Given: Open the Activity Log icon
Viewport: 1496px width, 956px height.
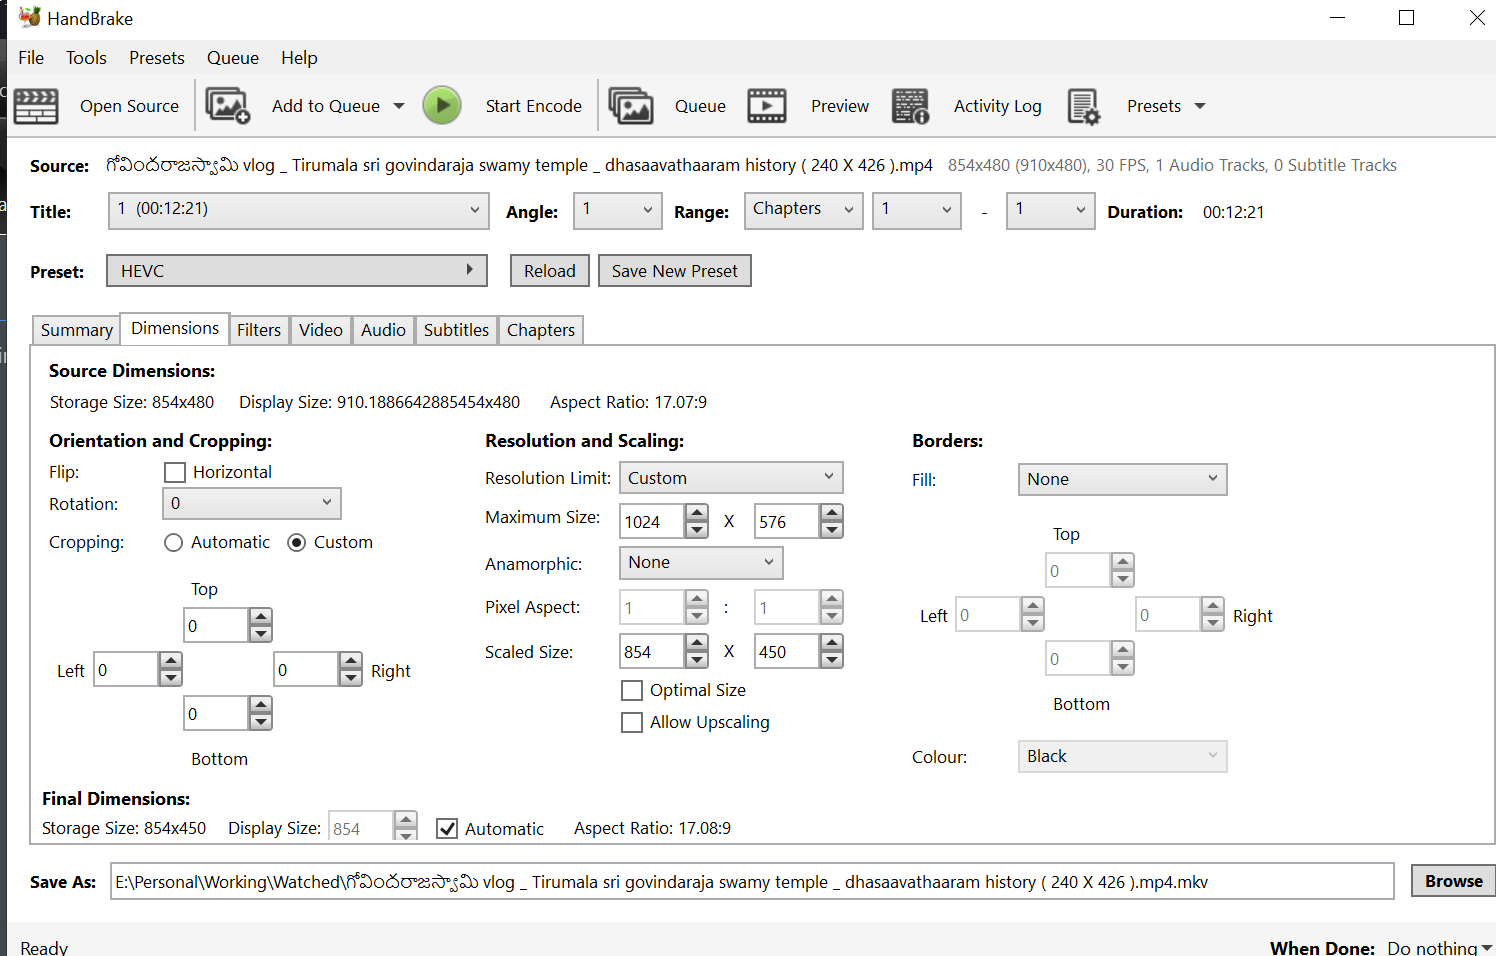Looking at the screenshot, I should 910,105.
